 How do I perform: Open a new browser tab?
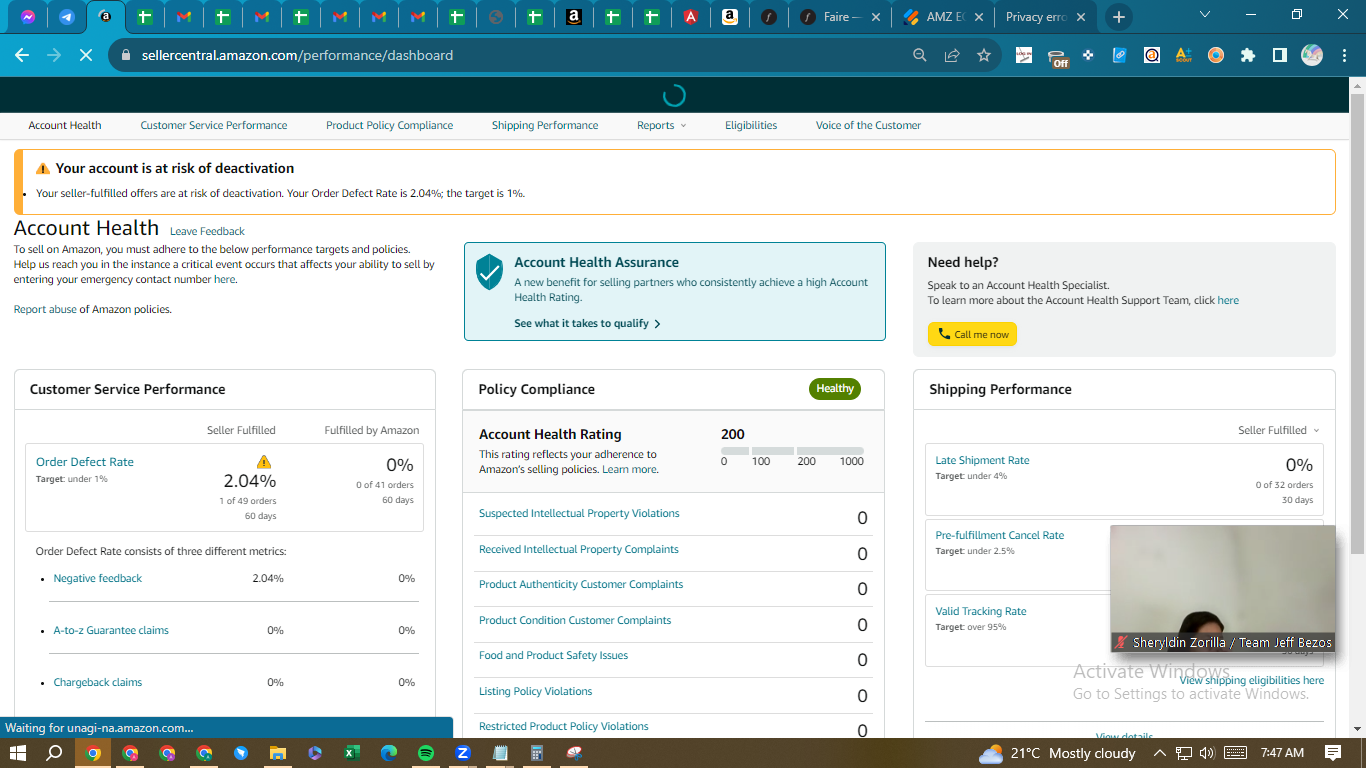click(1118, 17)
